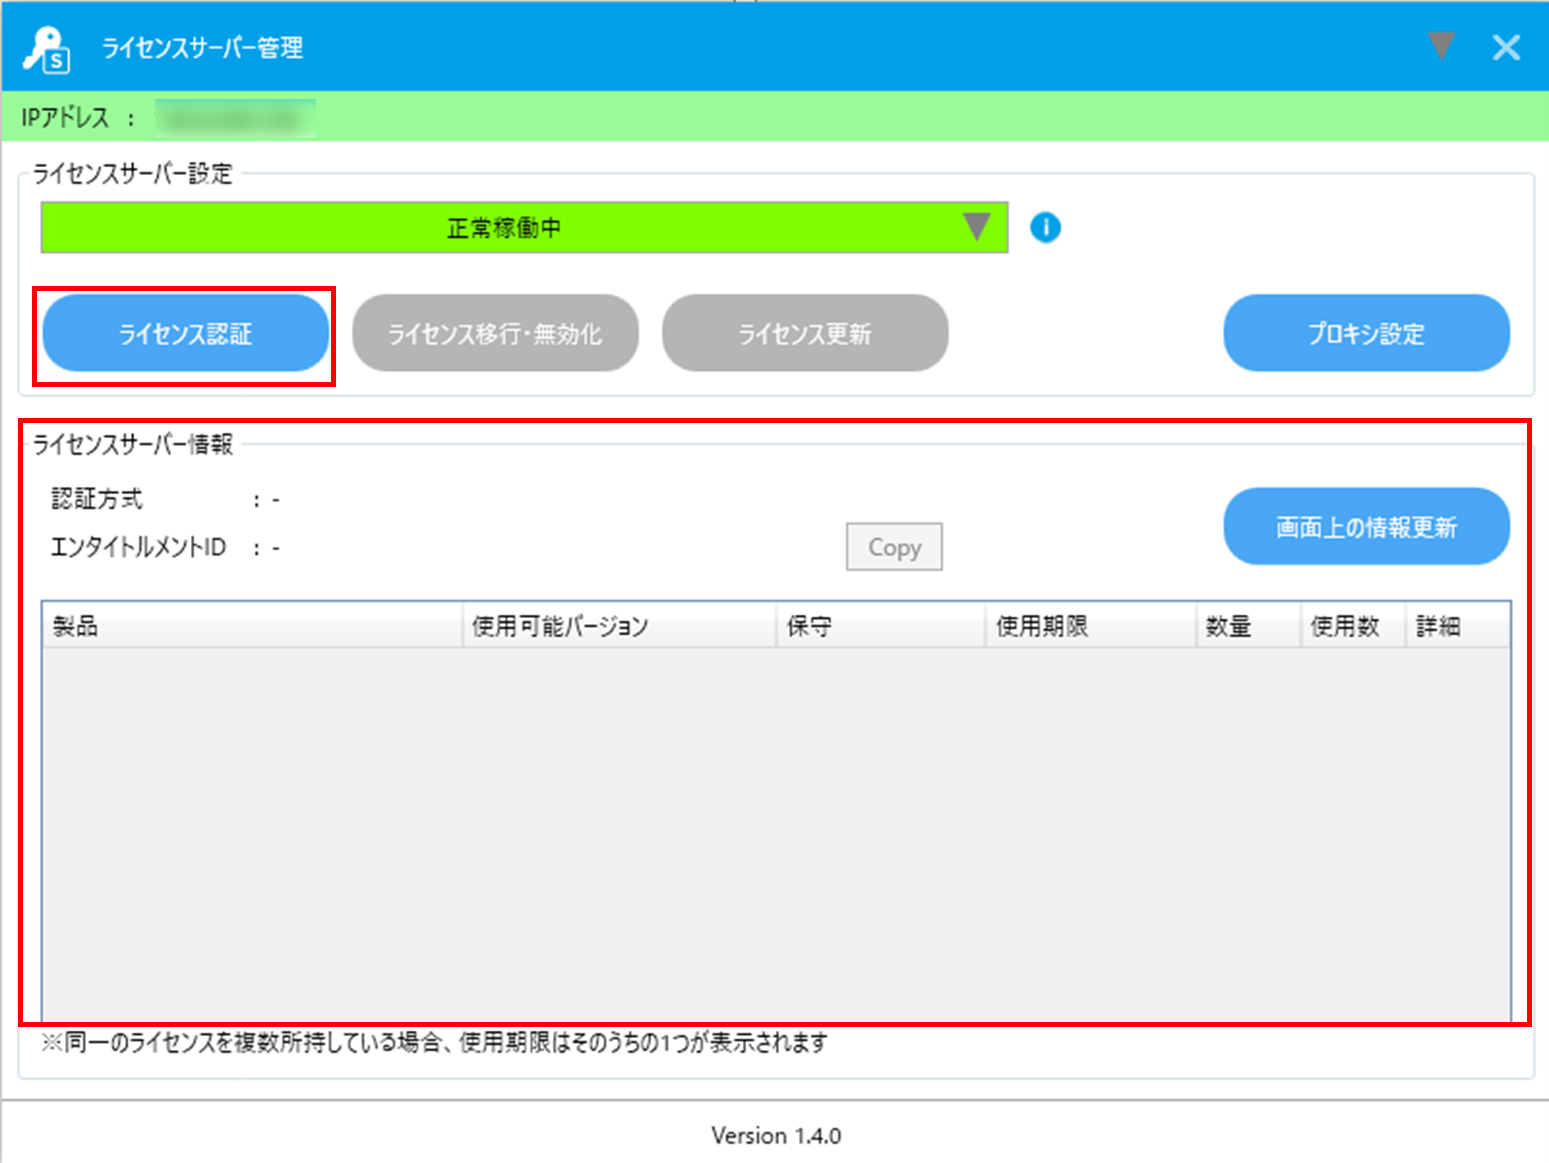
Task: Click the 使用可能バージョン column header
Action: 618,627
